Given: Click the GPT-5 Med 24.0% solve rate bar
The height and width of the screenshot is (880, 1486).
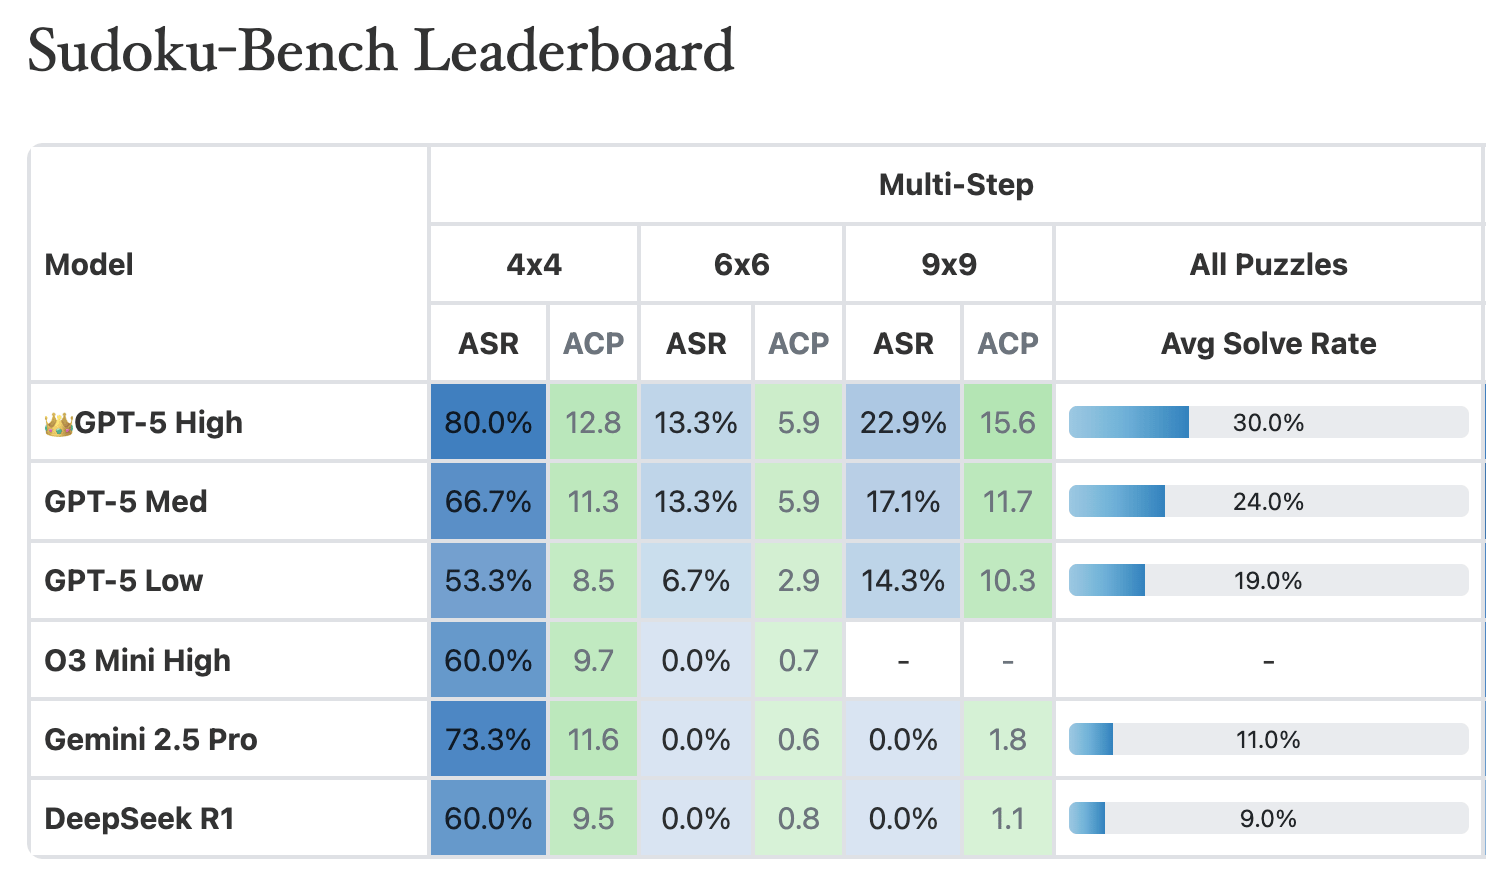Looking at the screenshot, I should point(1268,501).
